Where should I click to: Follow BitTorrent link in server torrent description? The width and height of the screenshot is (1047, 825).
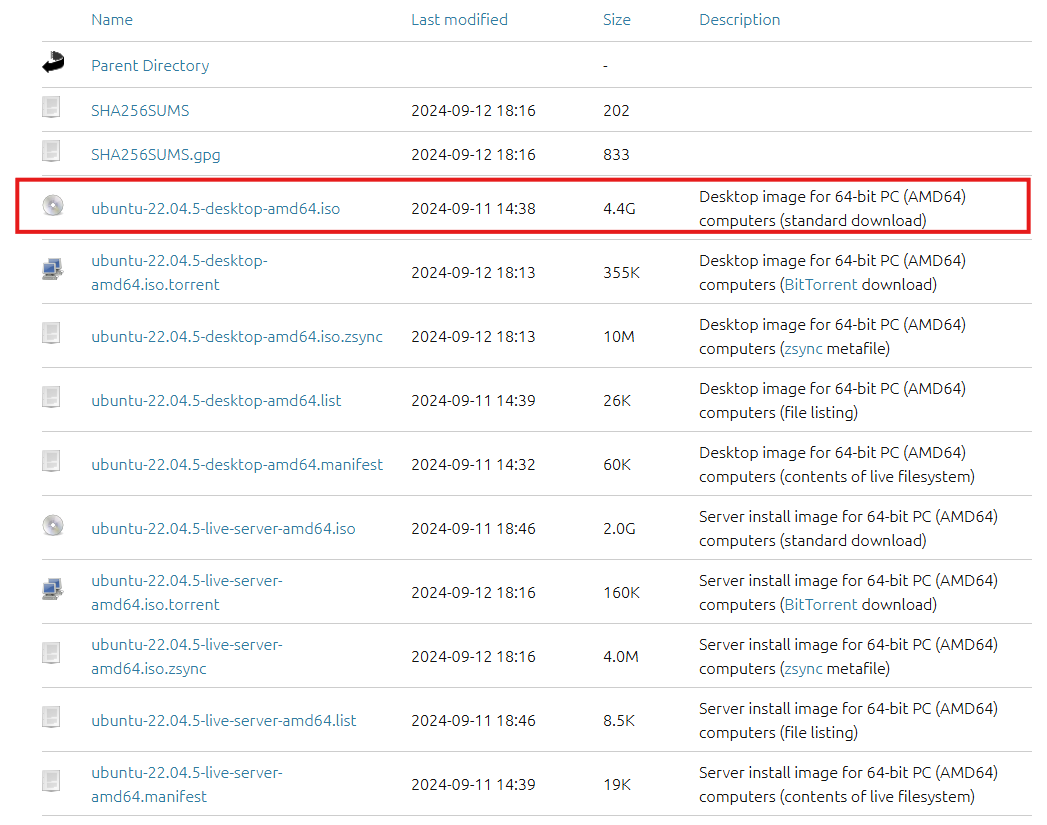tap(821, 604)
